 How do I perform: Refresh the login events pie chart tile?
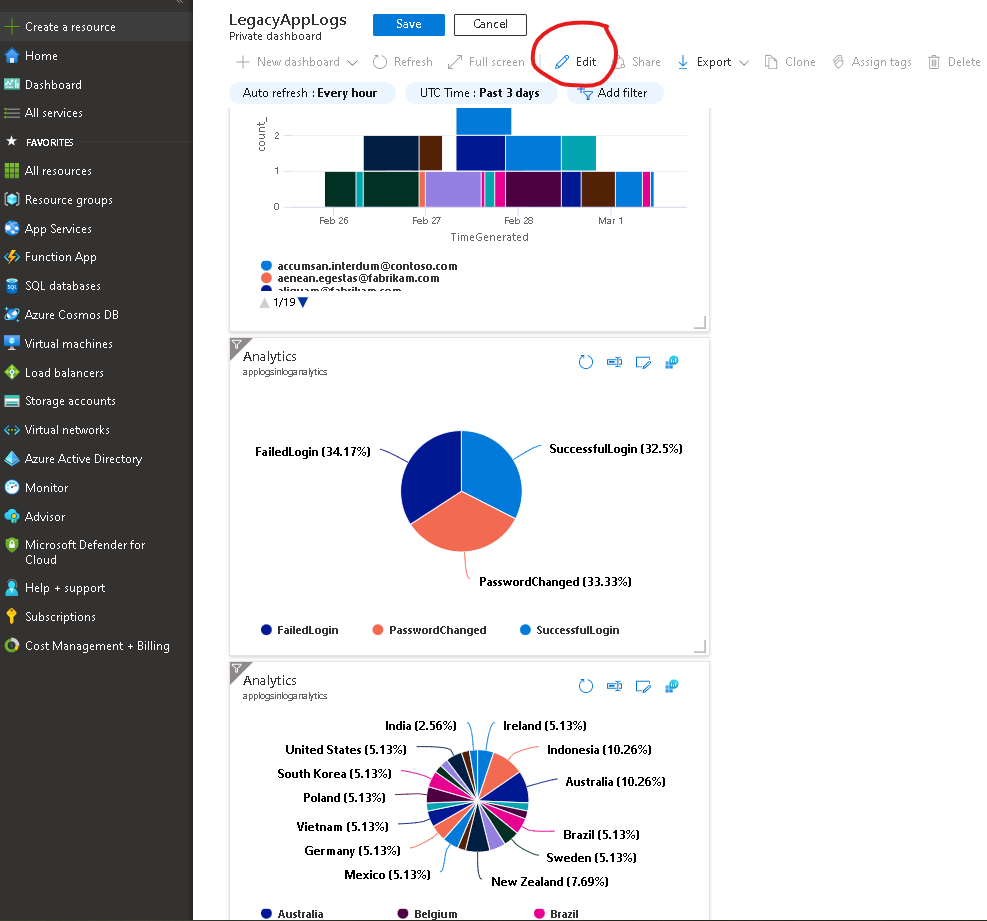click(586, 362)
